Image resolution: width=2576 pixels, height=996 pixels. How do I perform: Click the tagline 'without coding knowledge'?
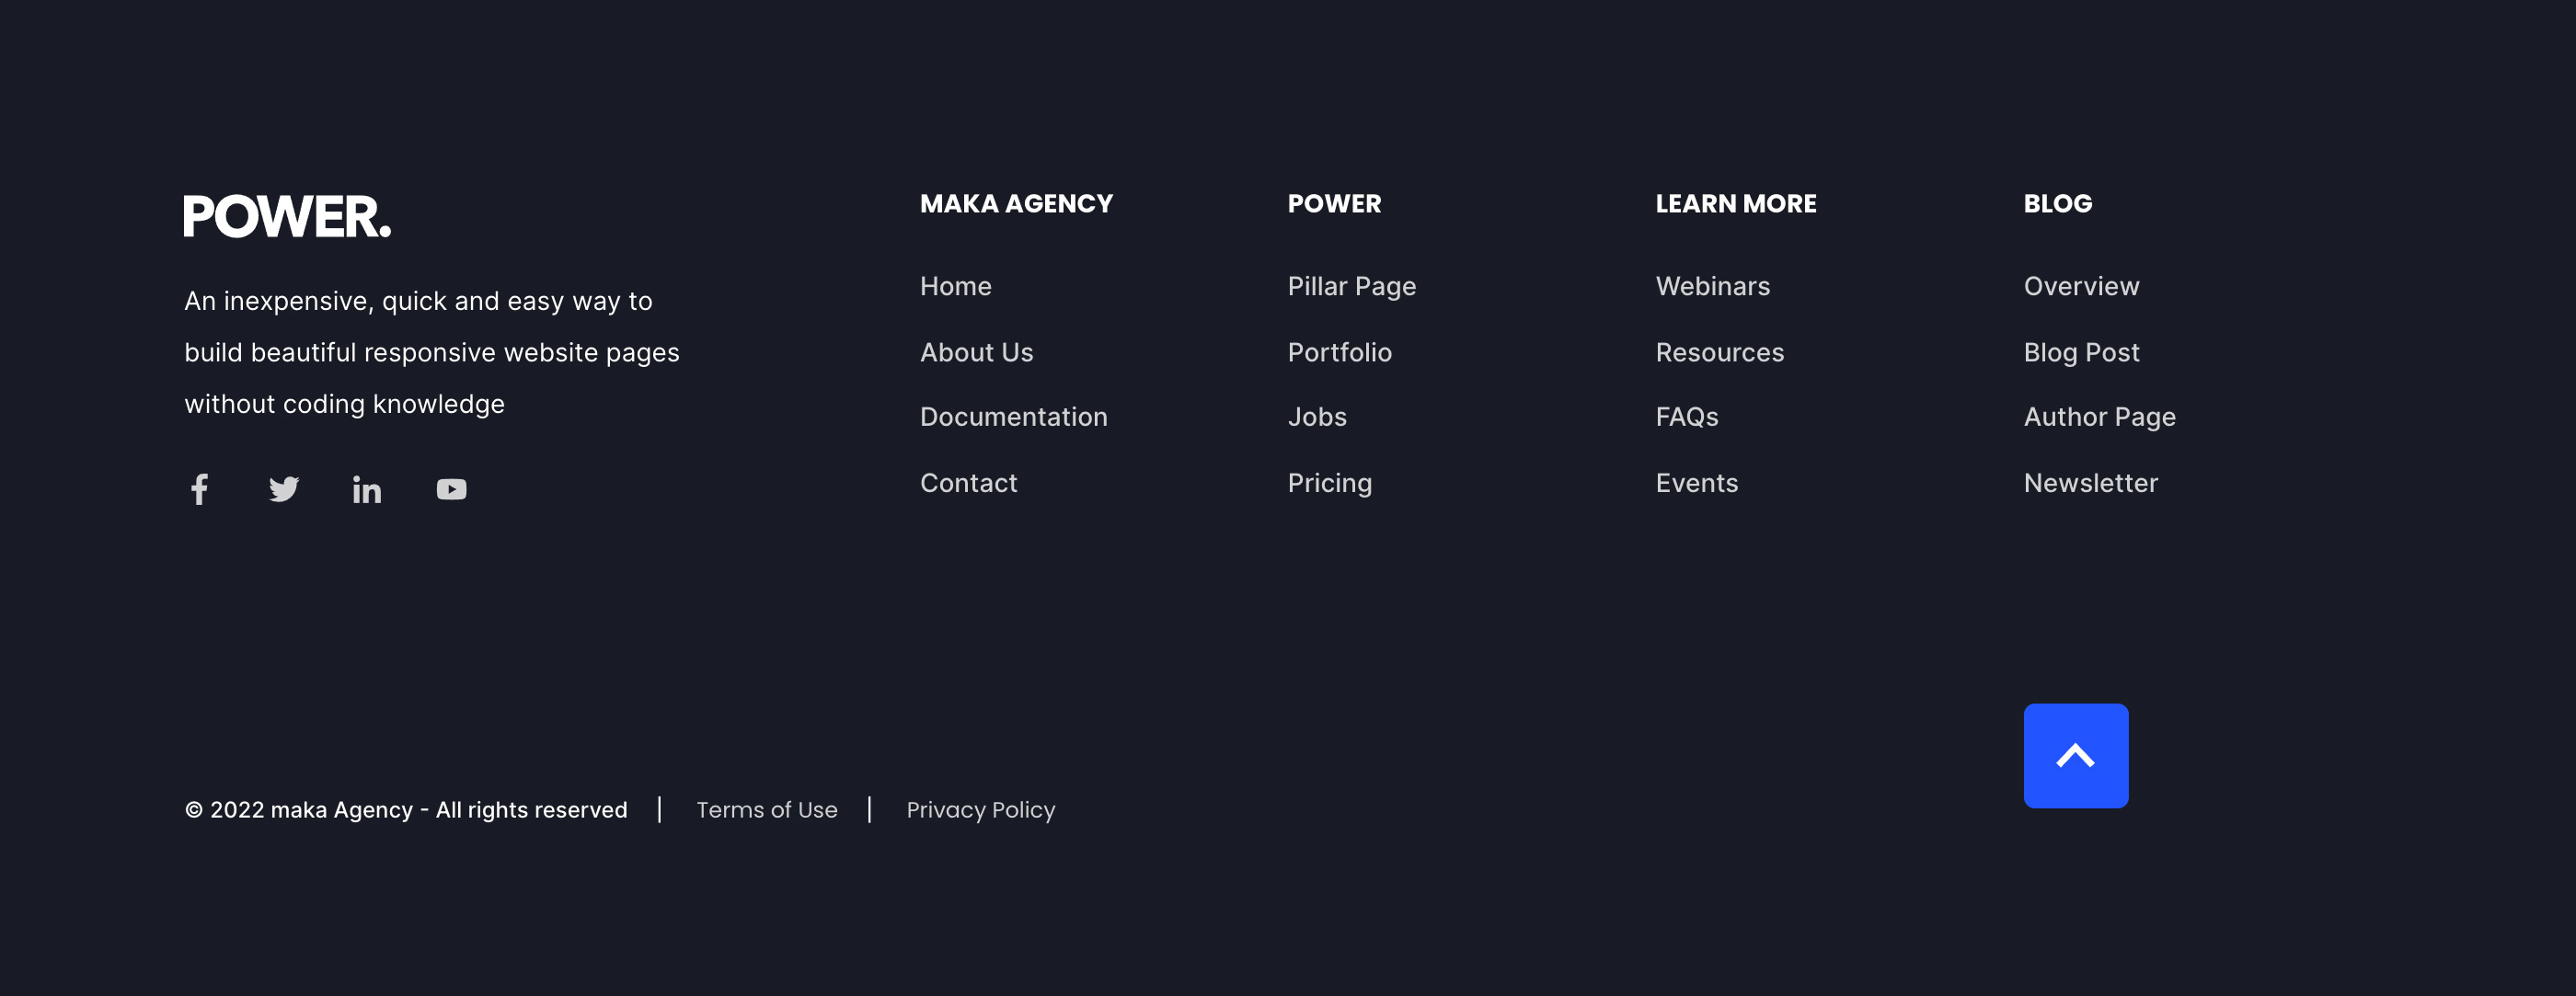(x=344, y=404)
